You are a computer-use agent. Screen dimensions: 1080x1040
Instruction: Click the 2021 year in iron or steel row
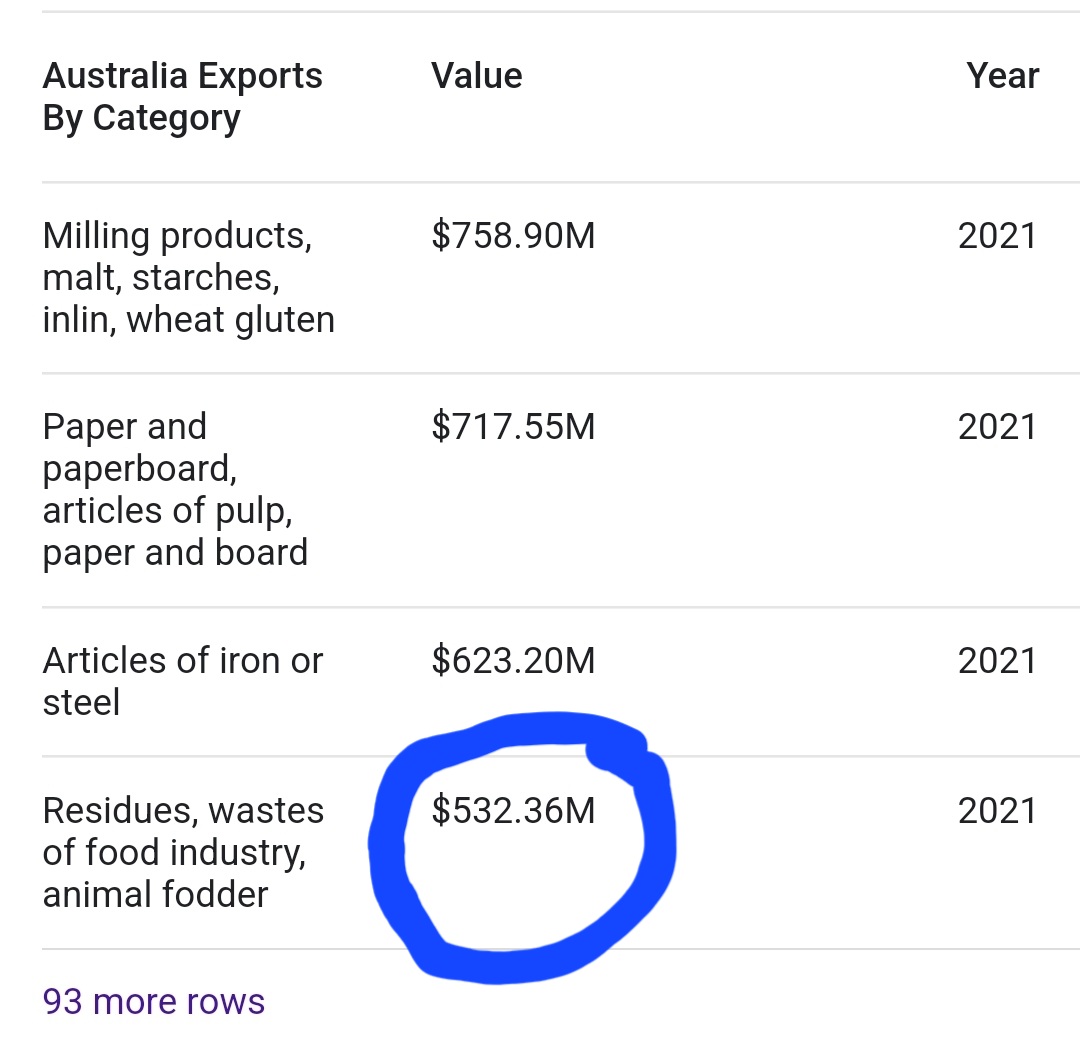tap(997, 661)
